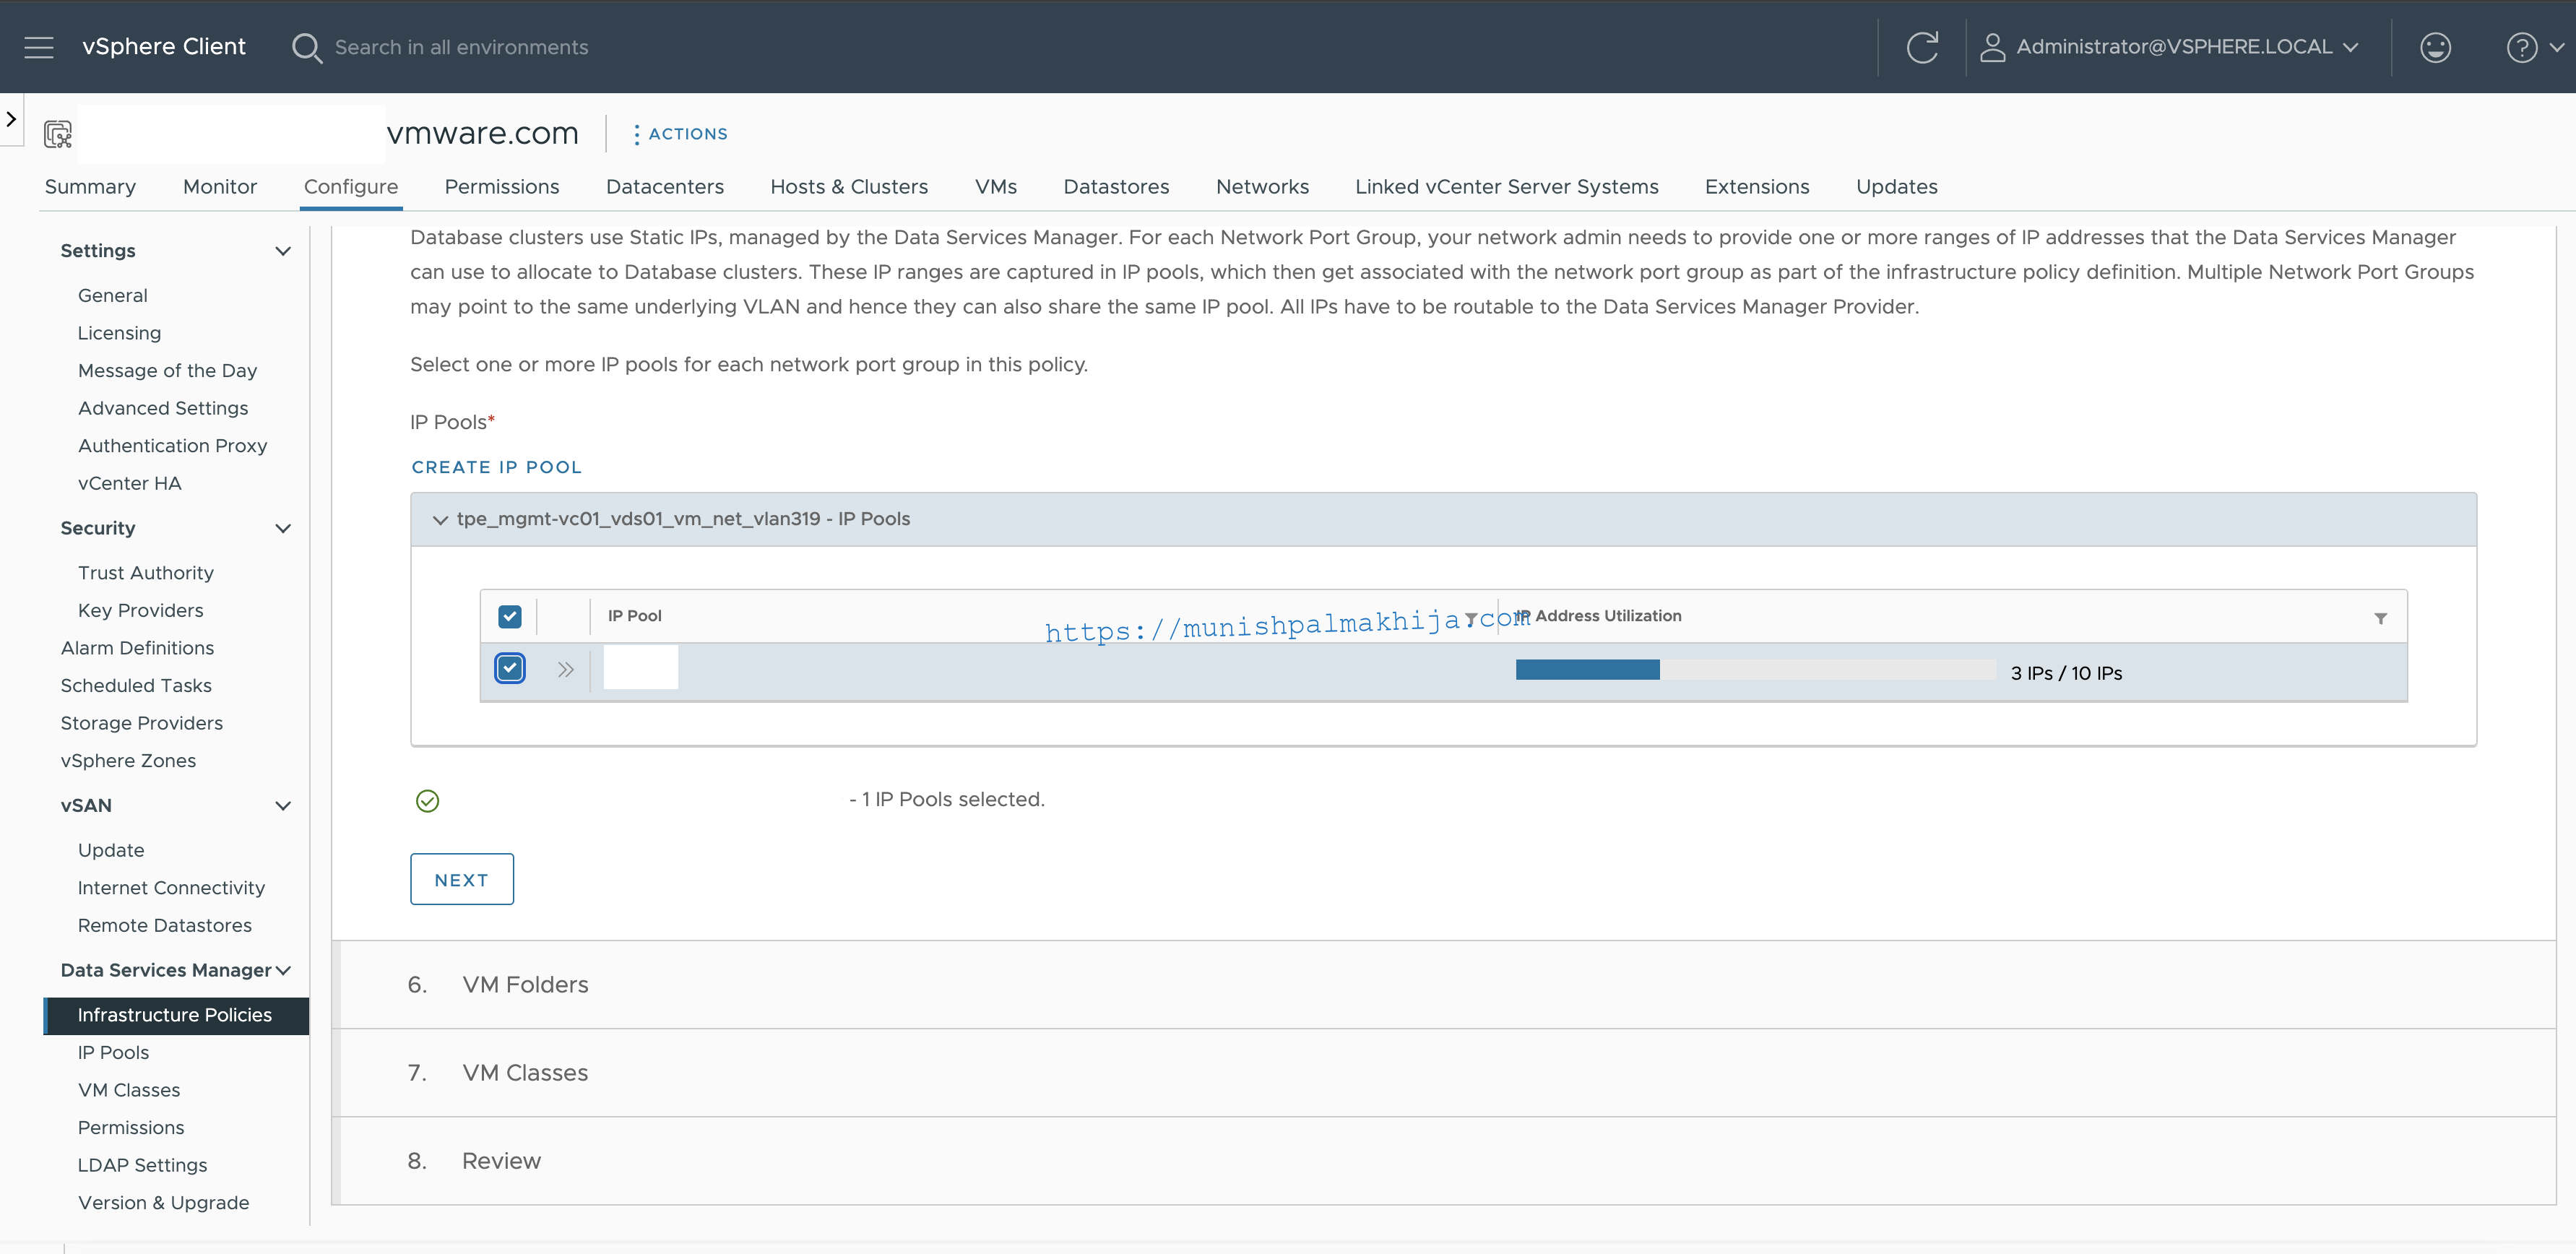Image resolution: width=2576 pixels, height=1254 pixels.
Task: Open Trust Authority under Security
Action: tap(146, 573)
